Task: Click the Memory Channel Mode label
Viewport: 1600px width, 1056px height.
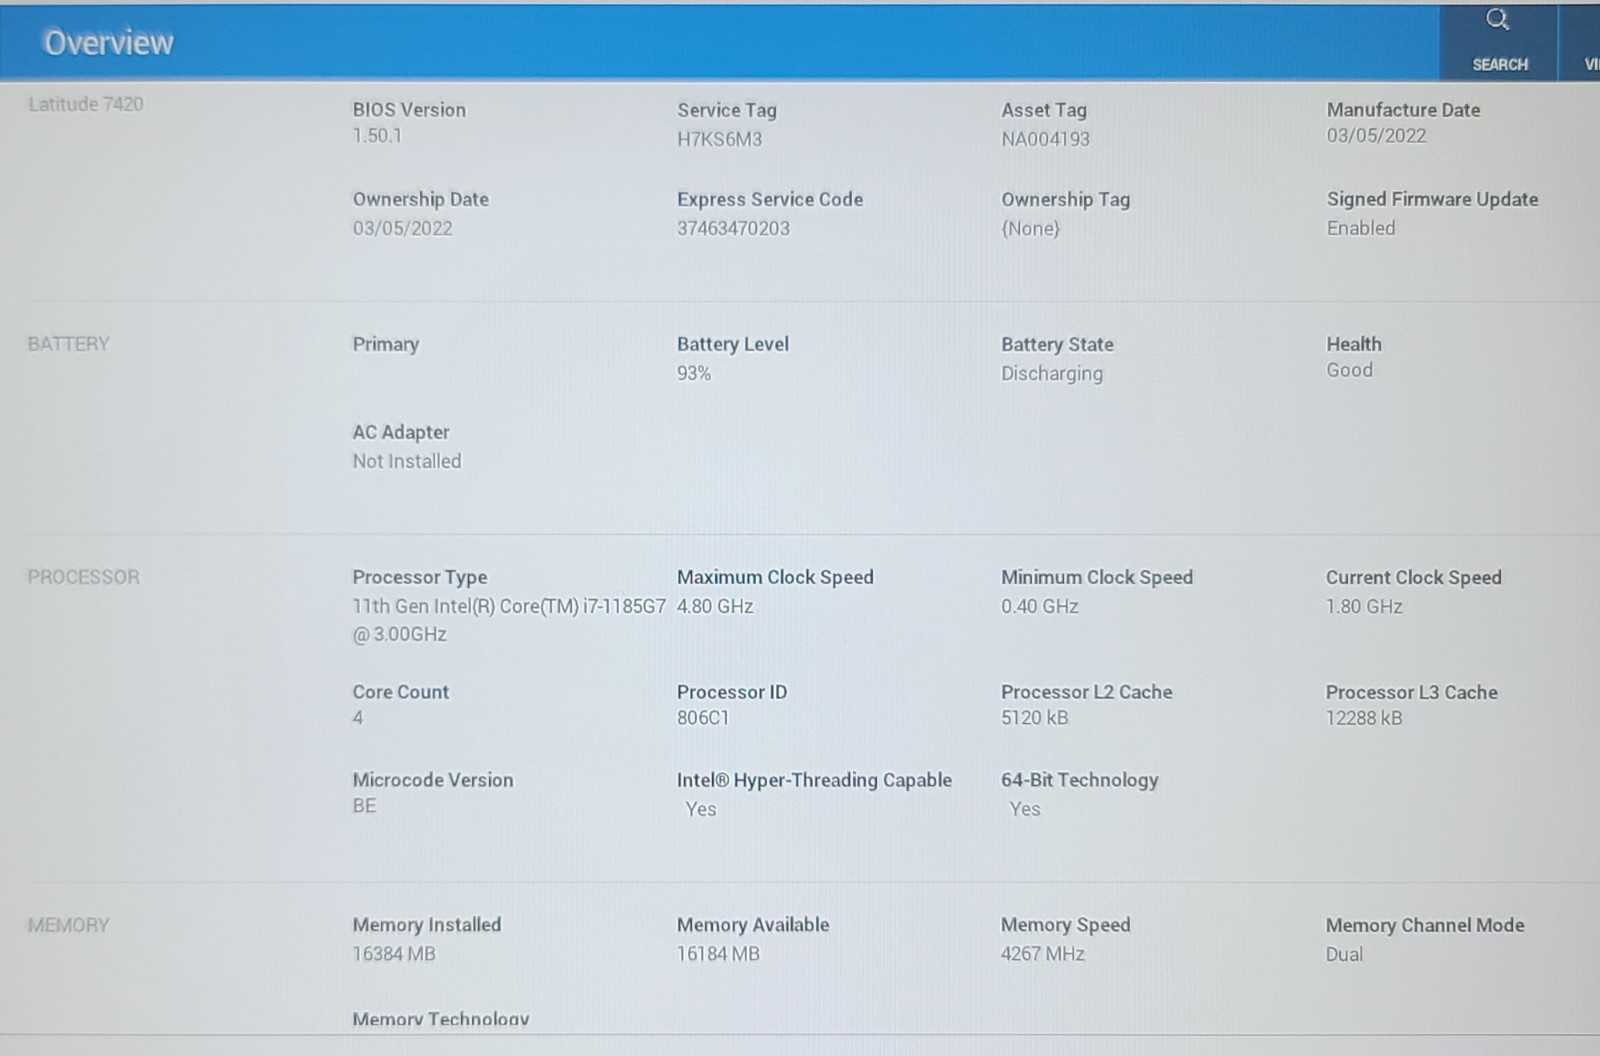Action: 1425,925
